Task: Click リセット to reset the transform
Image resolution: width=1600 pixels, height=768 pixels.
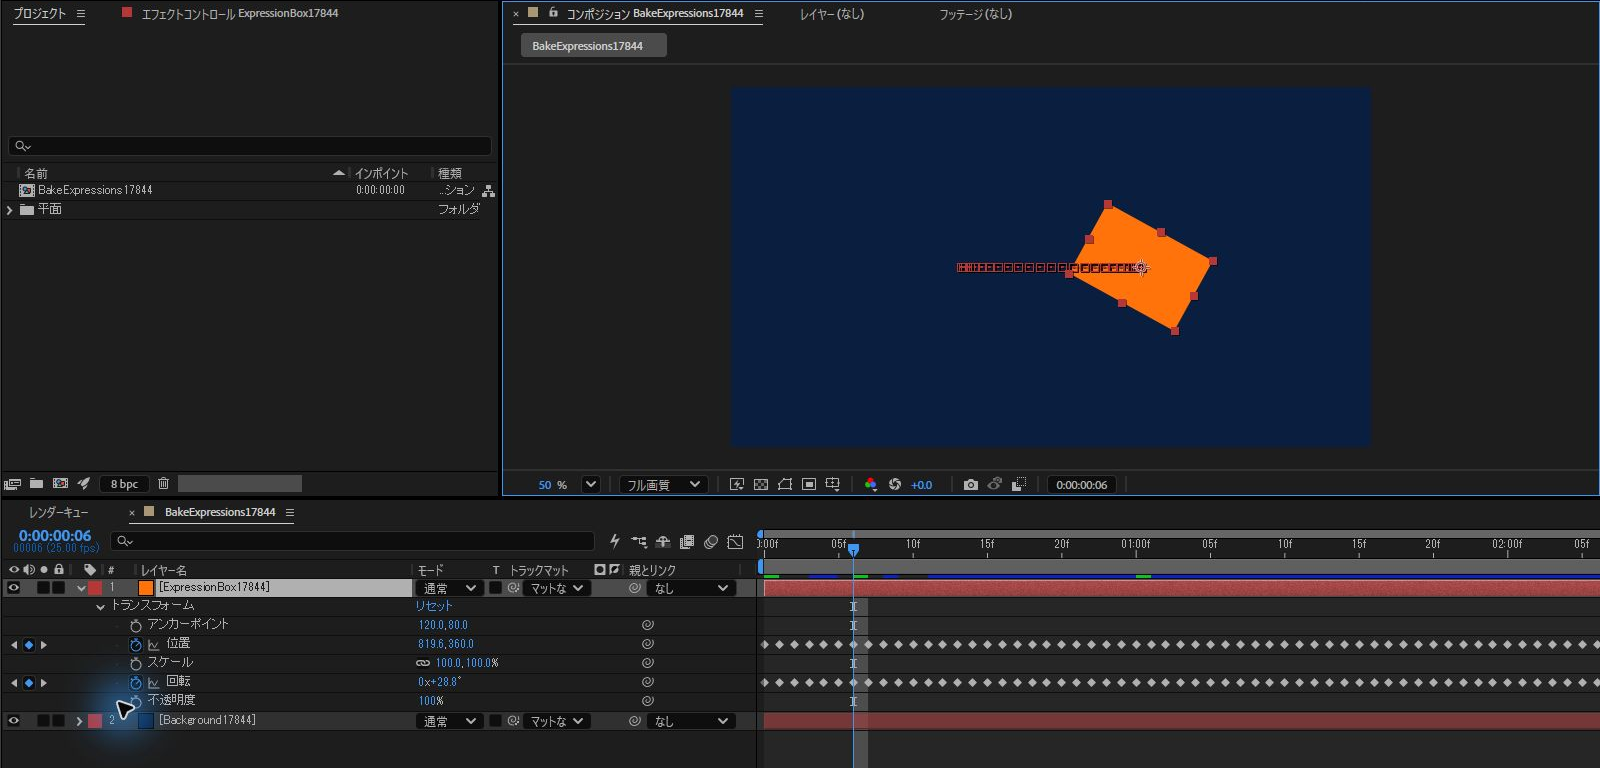Action: pyautogui.click(x=434, y=606)
